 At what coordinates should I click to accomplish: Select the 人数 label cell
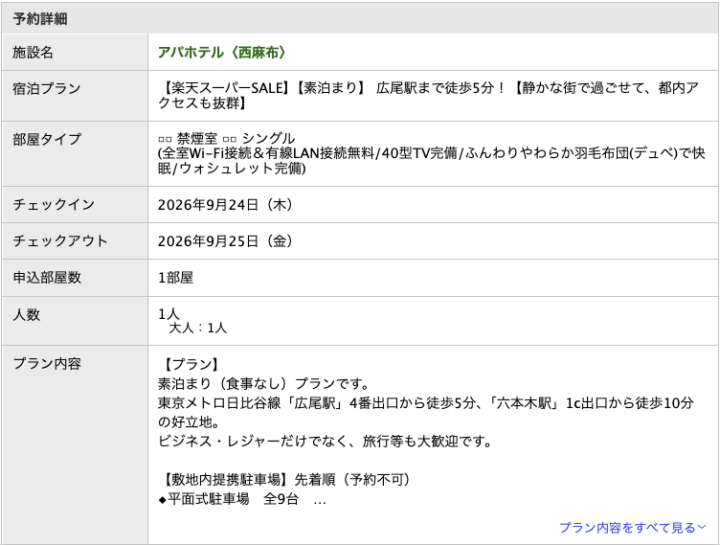(x=74, y=321)
